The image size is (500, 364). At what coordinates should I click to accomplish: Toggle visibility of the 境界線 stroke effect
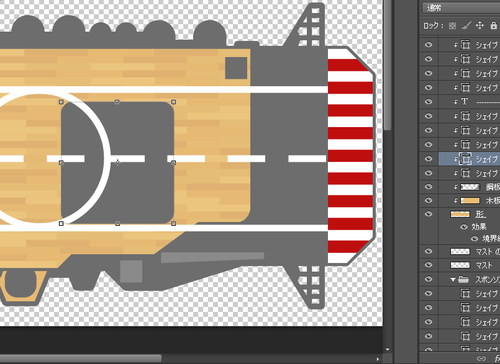click(x=474, y=239)
